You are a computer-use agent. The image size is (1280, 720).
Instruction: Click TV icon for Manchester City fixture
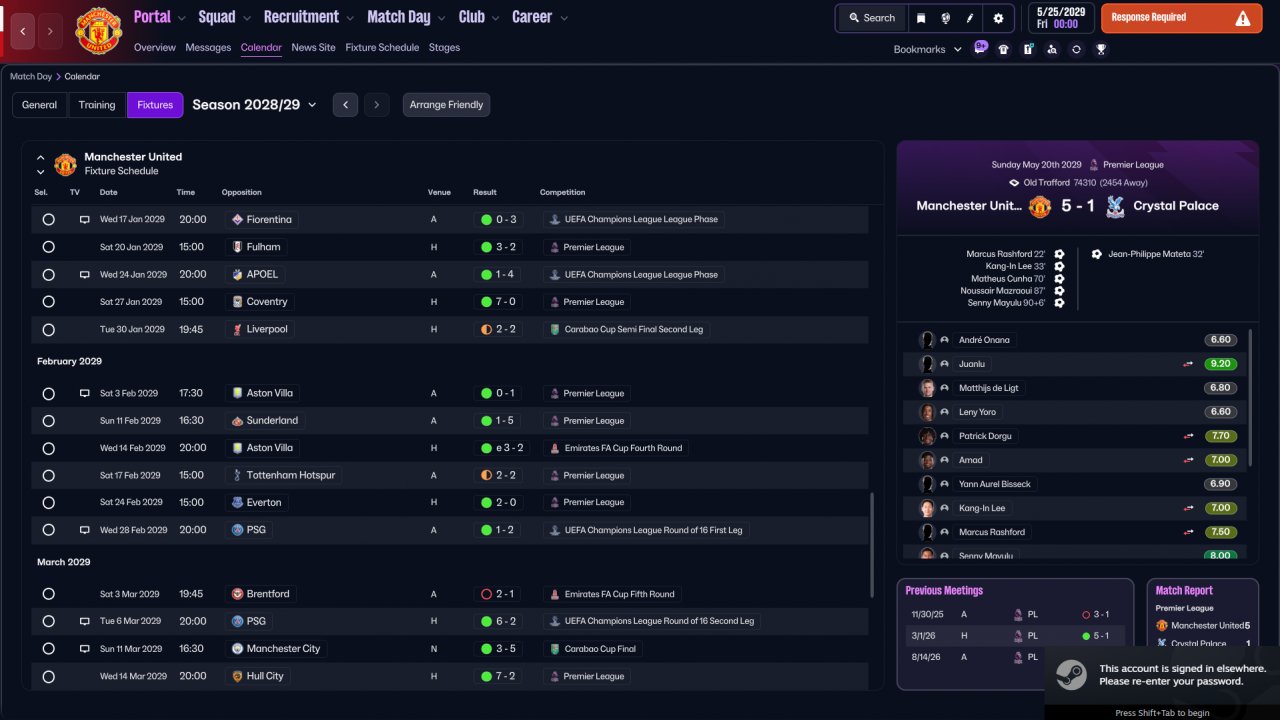click(85, 648)
